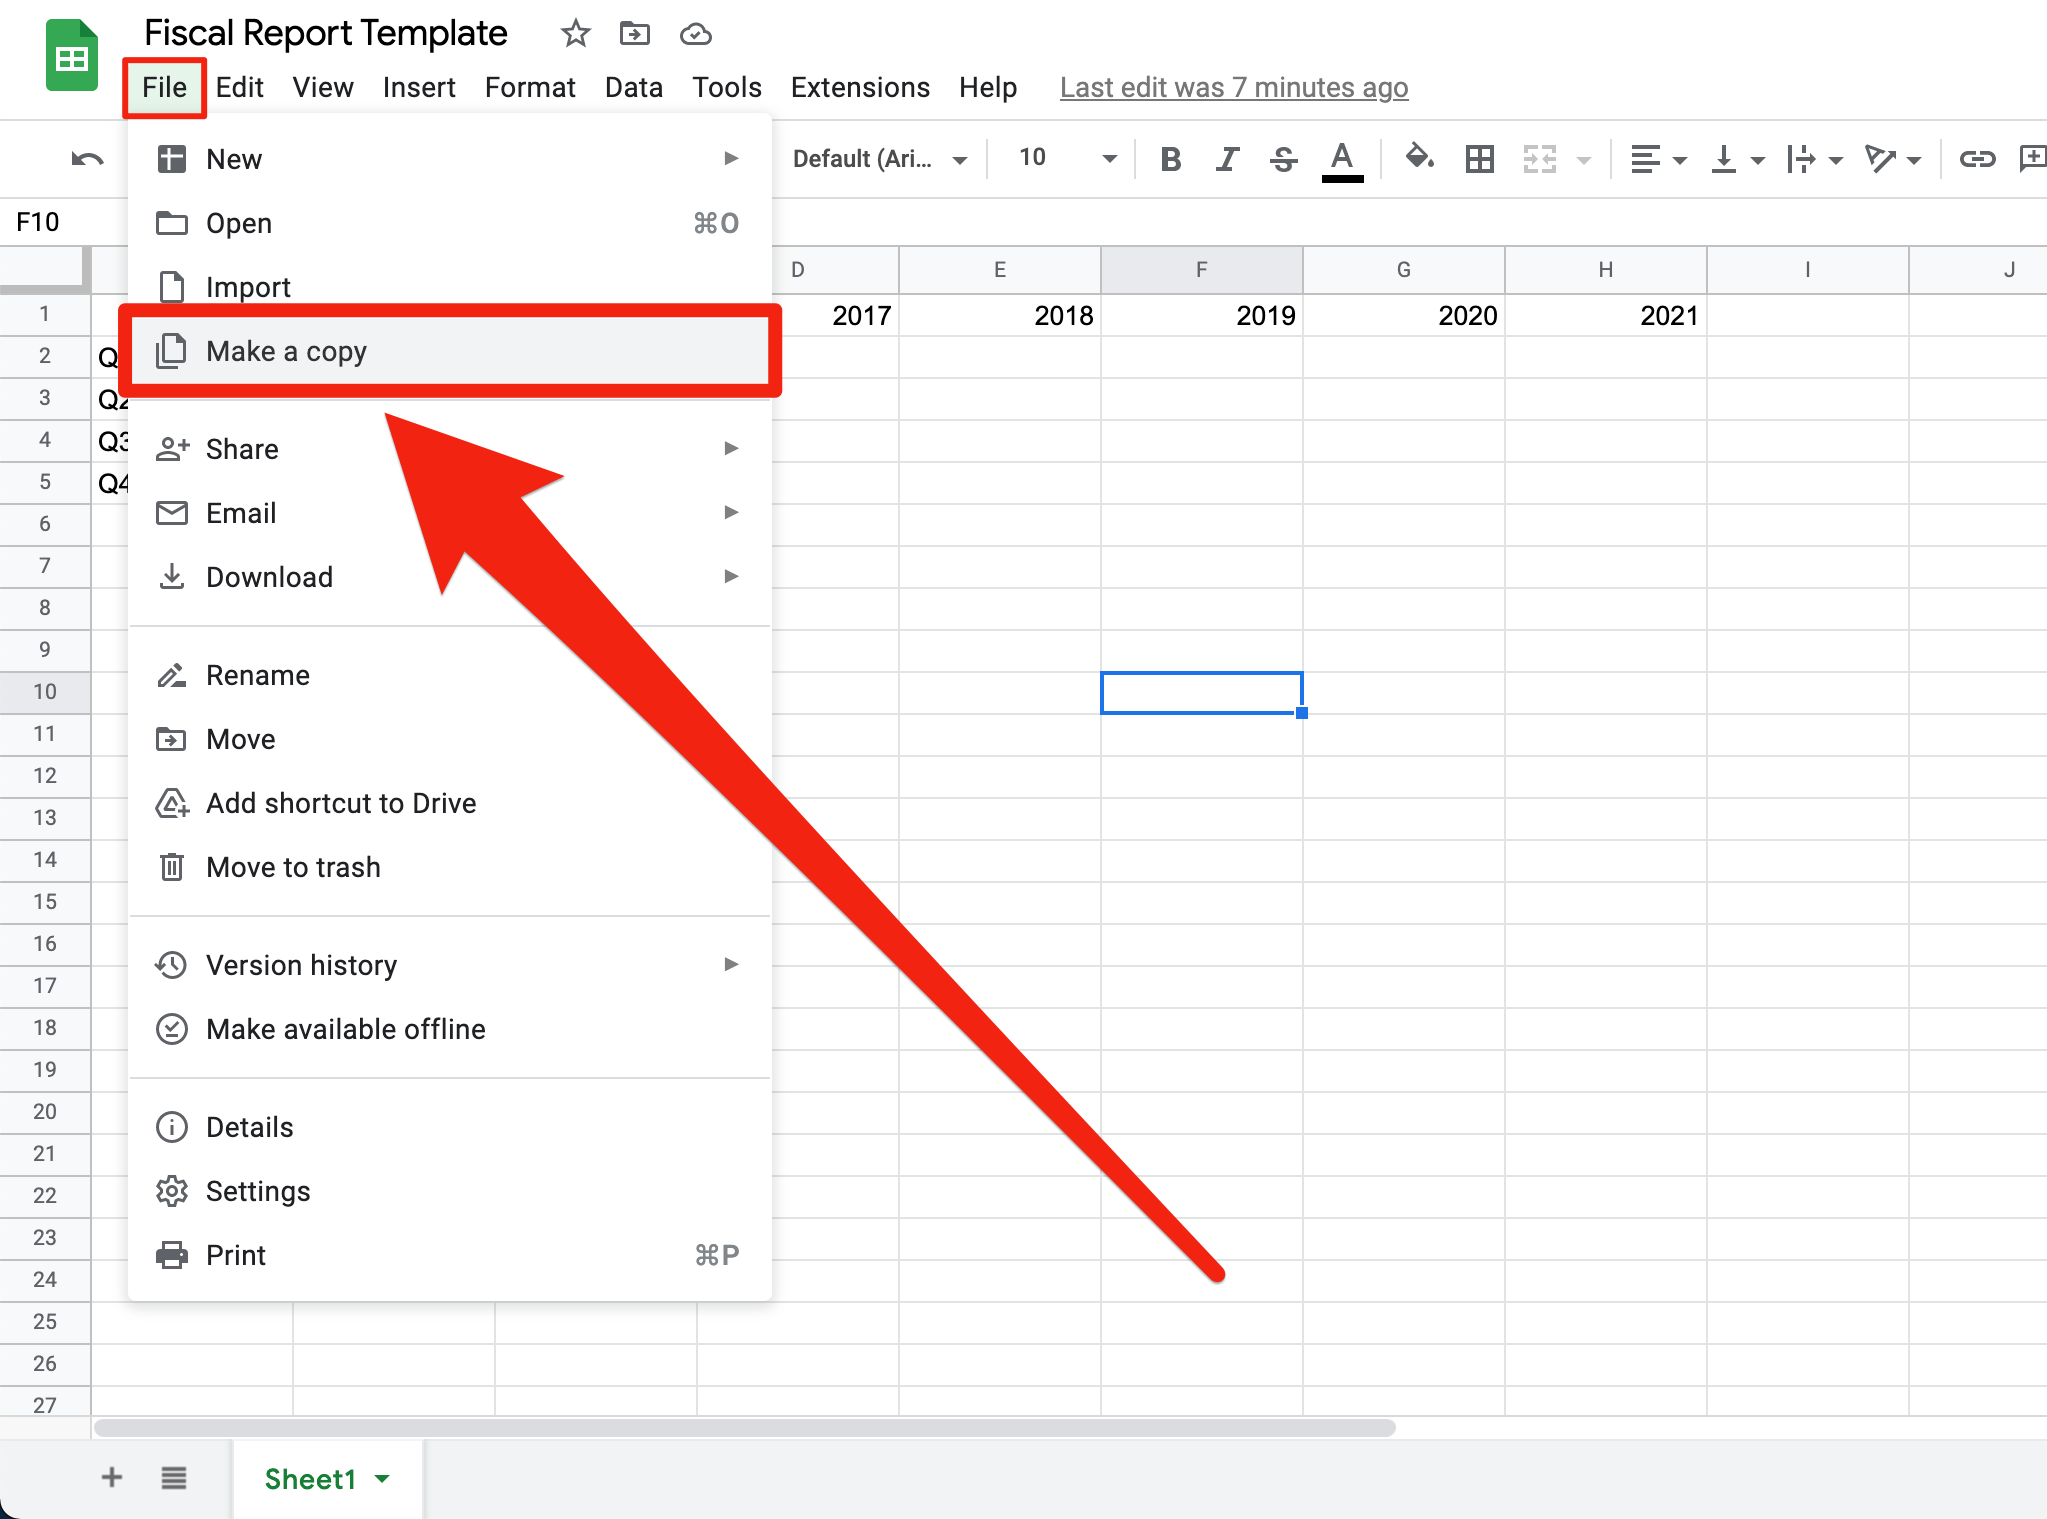Screen dimensions: 2047x1519
Task: Open the Extensions menu
Action: [x=859, y=87]
